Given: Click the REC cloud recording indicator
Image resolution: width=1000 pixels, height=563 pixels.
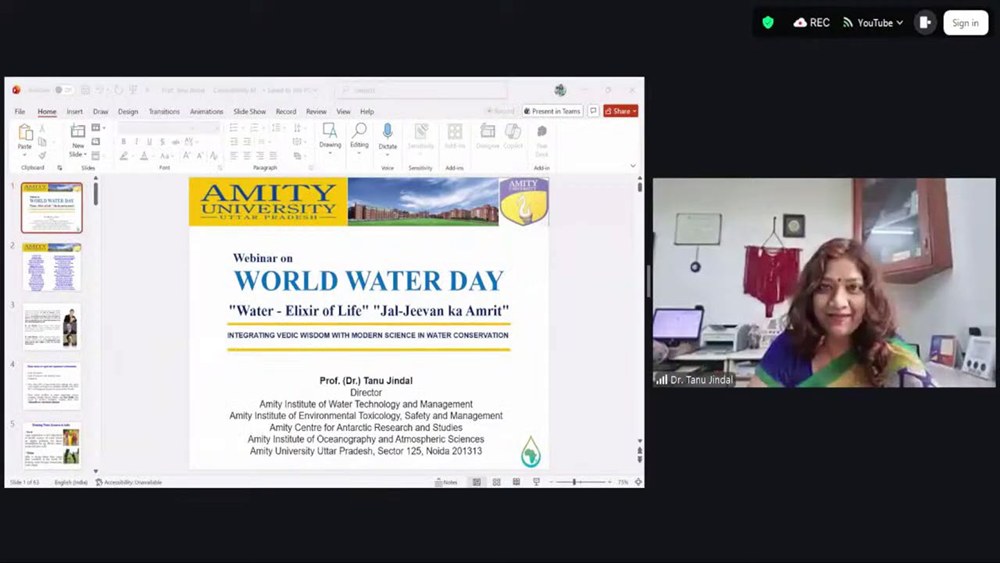Looking at the screenshot, I should pyautogui.click(x=811, y=23).
